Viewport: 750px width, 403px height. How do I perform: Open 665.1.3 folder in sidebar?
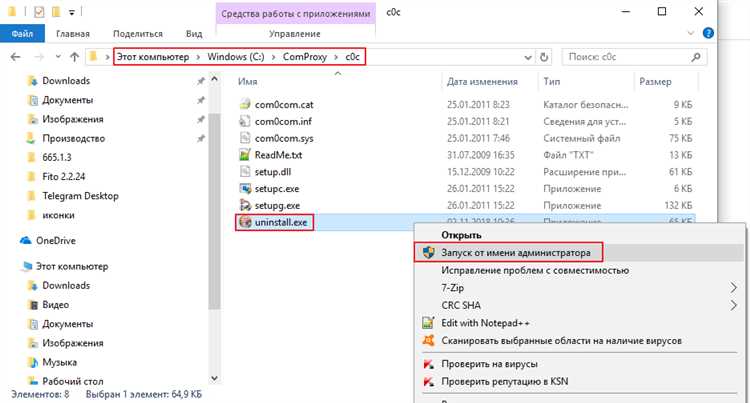pos(56,157)
